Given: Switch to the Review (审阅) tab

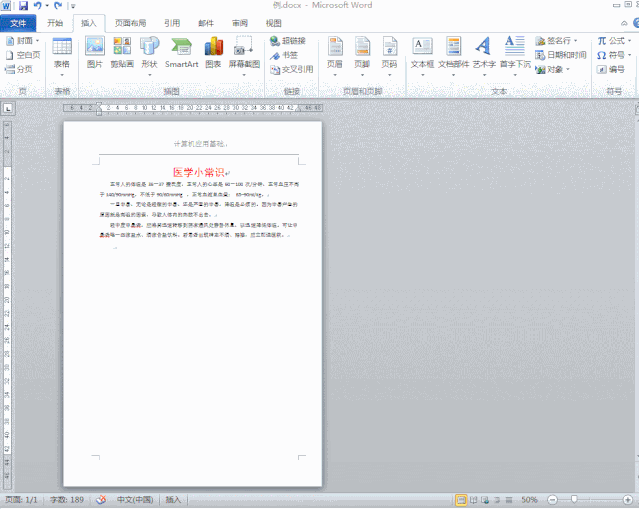Looking at the screenshot, I should point(240,23).
